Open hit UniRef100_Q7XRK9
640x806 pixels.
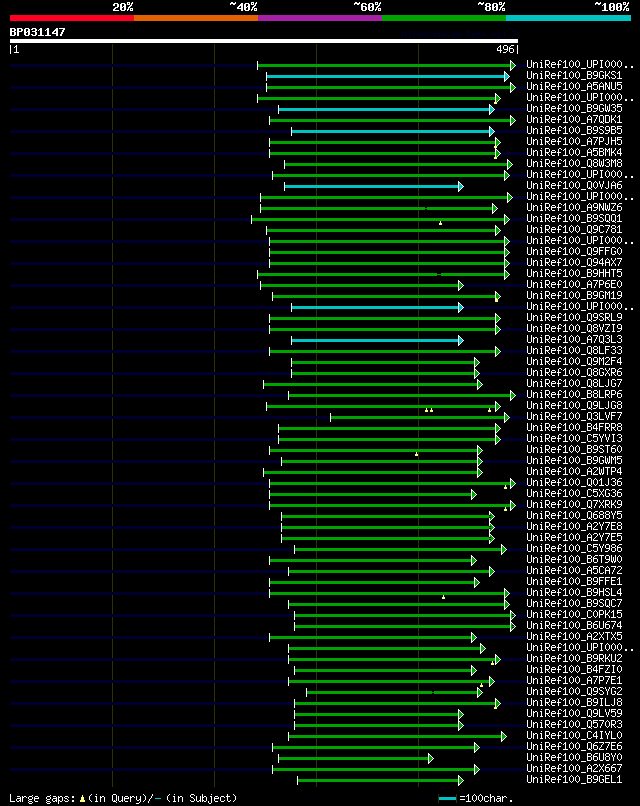pyautogui.click(x=574, y=504)
